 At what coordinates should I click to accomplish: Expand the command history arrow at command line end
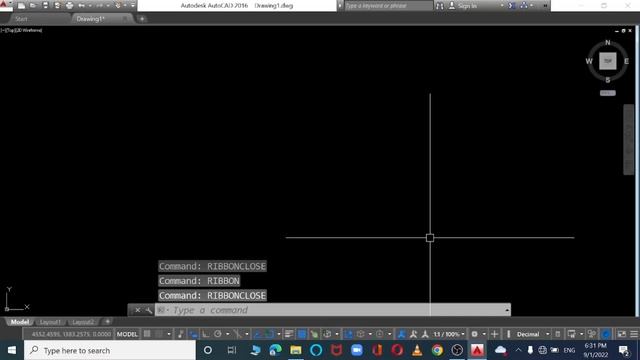tap(507, 310)
